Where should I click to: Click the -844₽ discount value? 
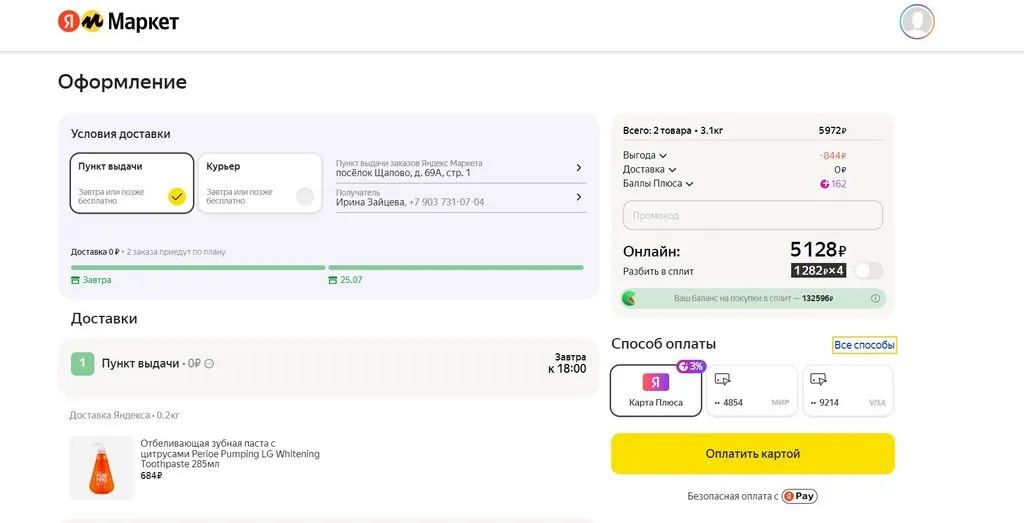click(833, 155)
